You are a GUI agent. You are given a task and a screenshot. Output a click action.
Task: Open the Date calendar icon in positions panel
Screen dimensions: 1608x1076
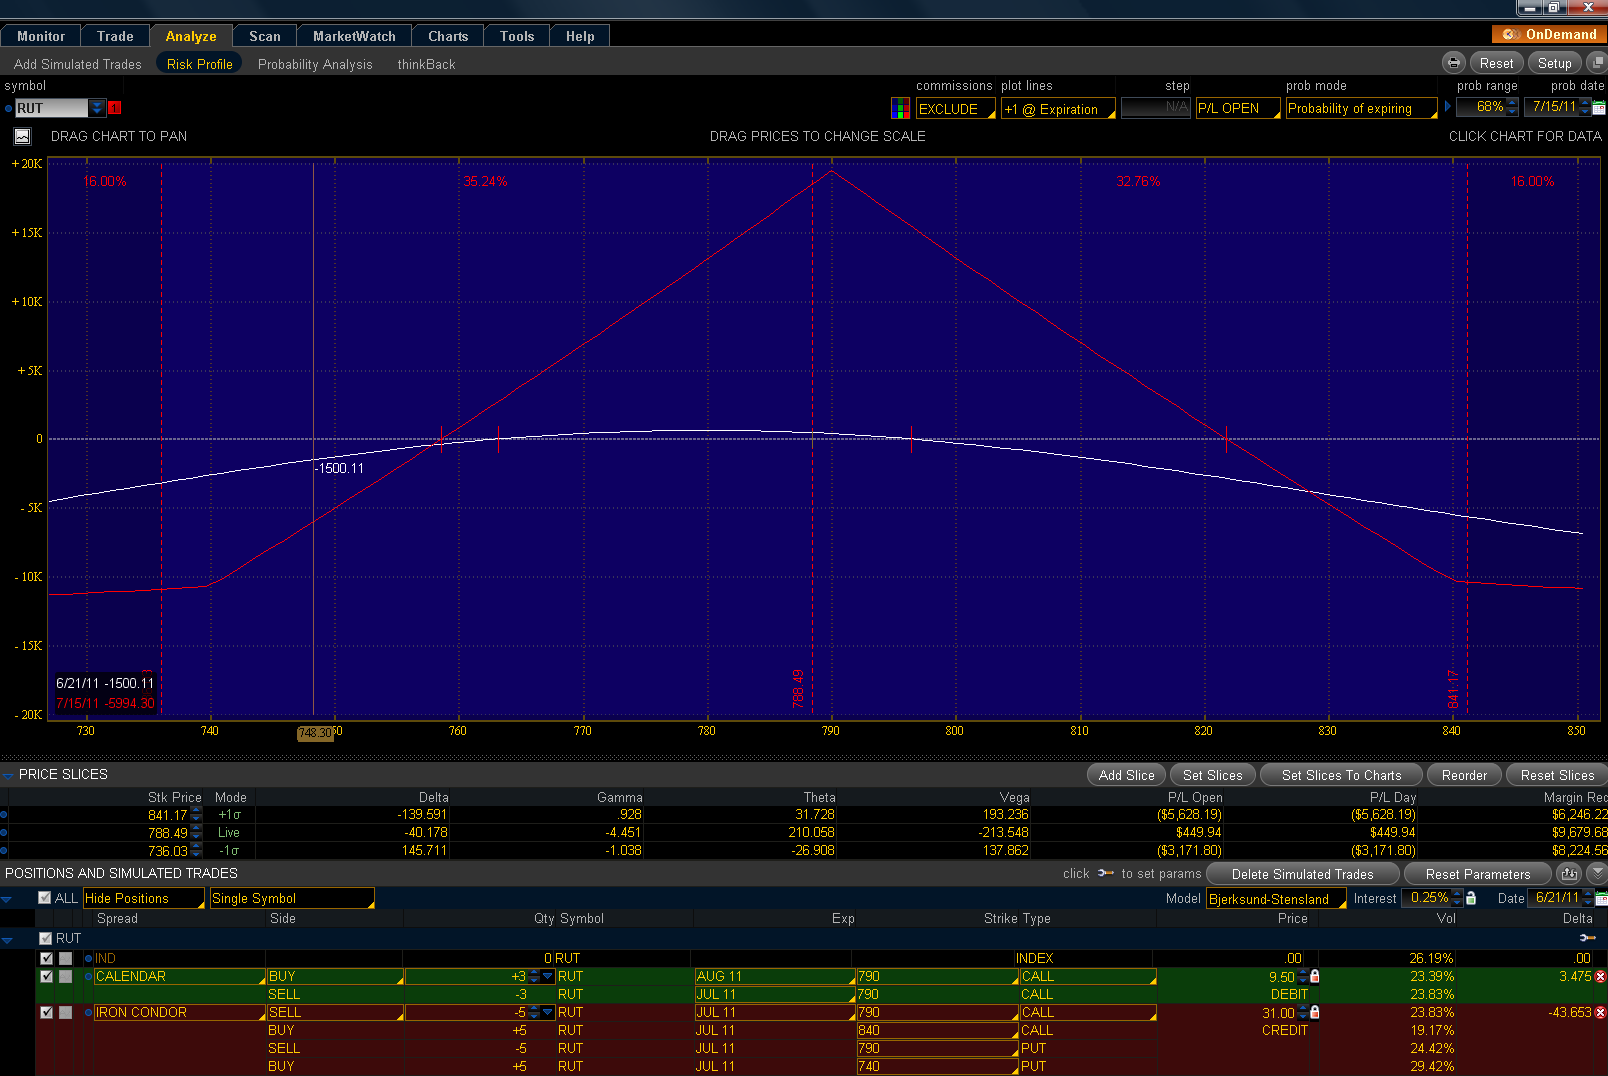pyautogui.click(x=1601, y=899)
